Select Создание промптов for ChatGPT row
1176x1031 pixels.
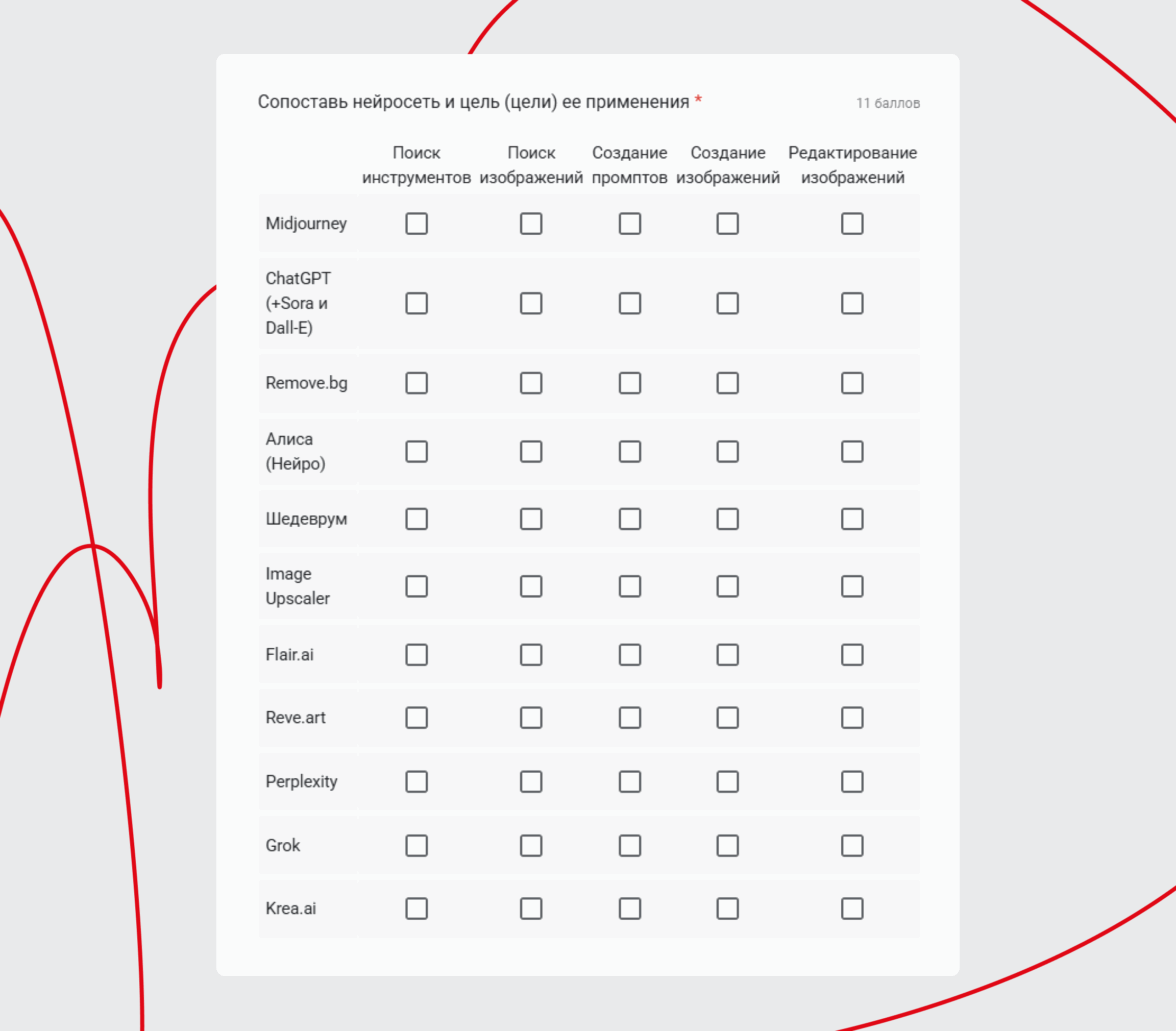click(x=629, y=303)
